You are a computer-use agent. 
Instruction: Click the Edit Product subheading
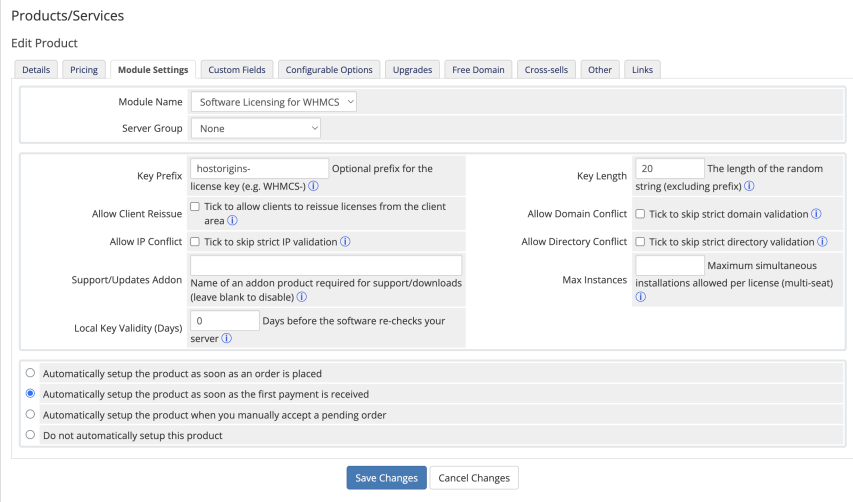[44, 43]
